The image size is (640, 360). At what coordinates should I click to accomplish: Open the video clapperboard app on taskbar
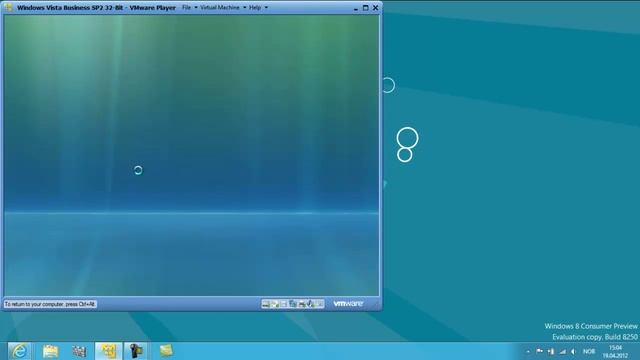[x=79, y=351]
